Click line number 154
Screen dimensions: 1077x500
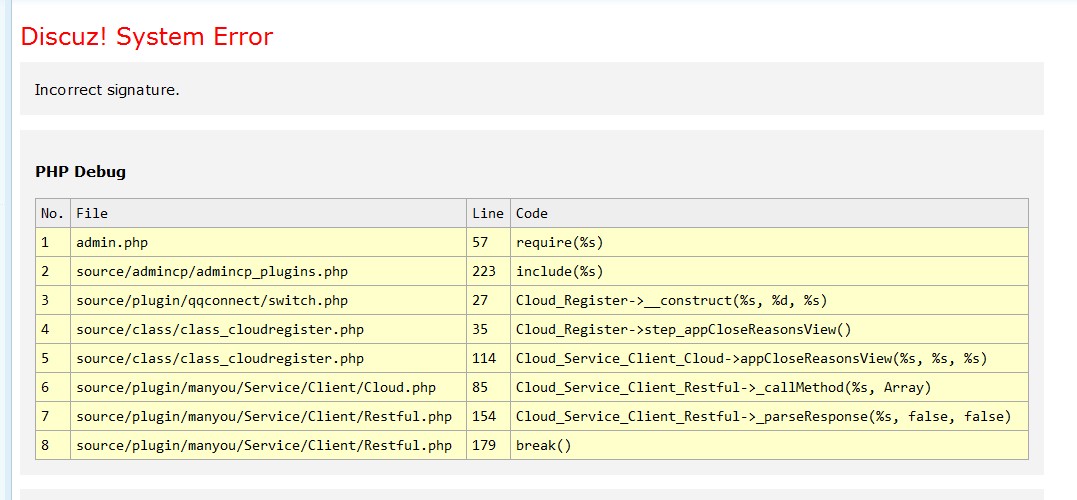click(488, 416)
